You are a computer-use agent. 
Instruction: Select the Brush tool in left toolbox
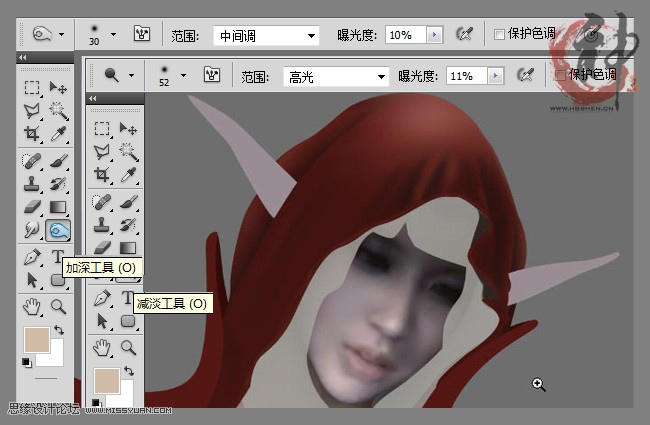58,160
